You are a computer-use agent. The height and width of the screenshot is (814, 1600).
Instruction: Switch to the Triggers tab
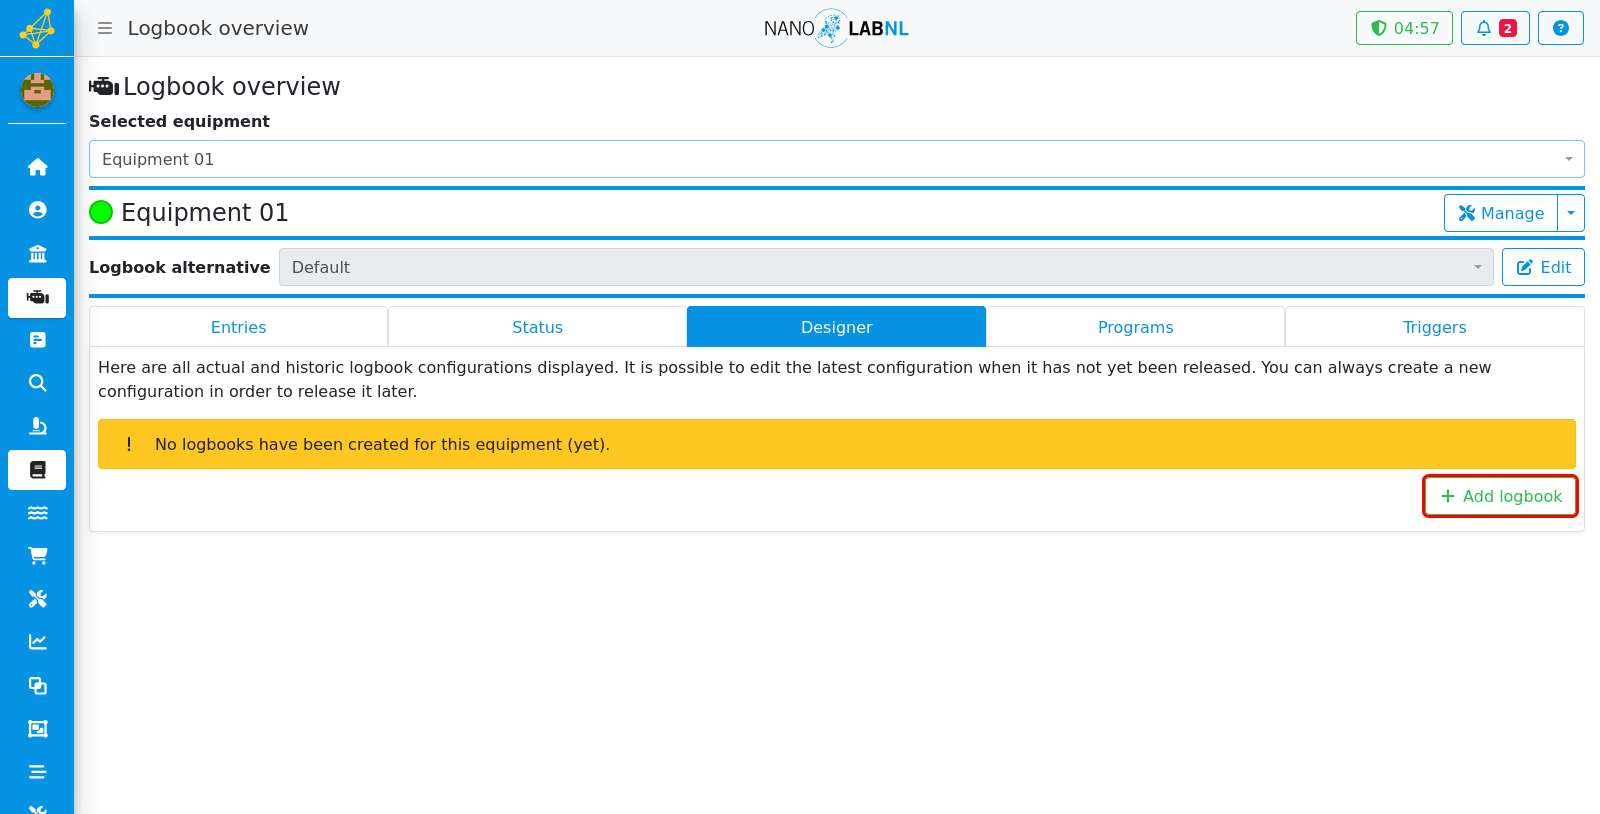(1434, 327)
